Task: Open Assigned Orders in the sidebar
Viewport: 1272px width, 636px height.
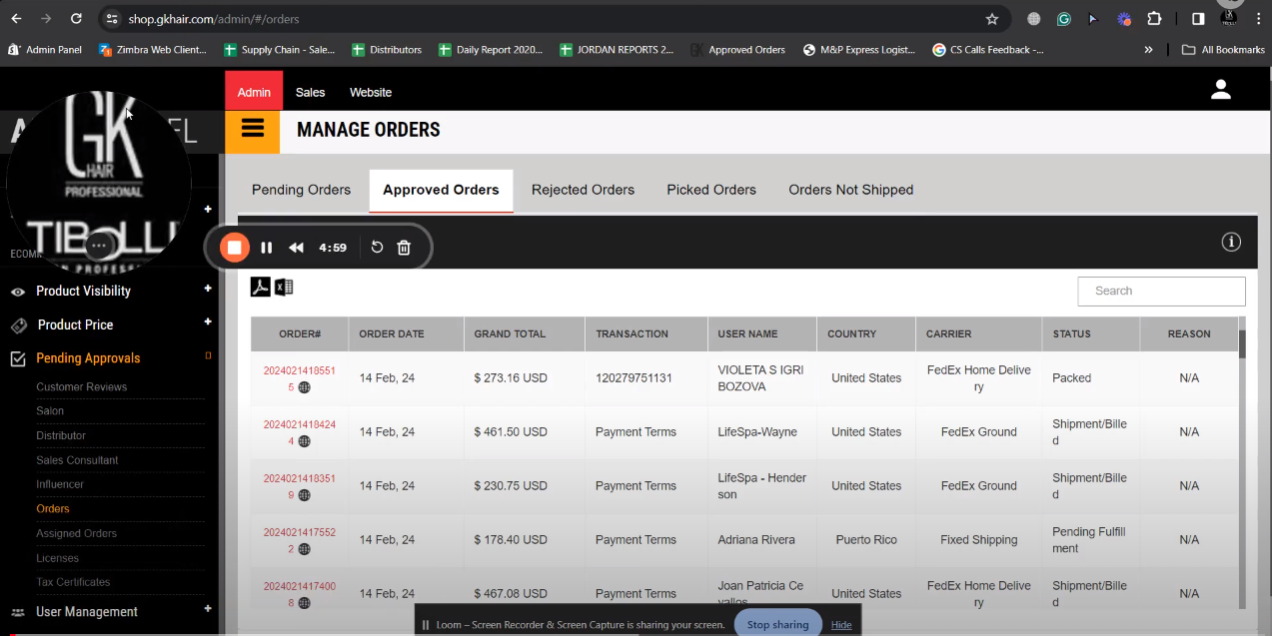Action: pyautogui.click(x=76, y=534)
